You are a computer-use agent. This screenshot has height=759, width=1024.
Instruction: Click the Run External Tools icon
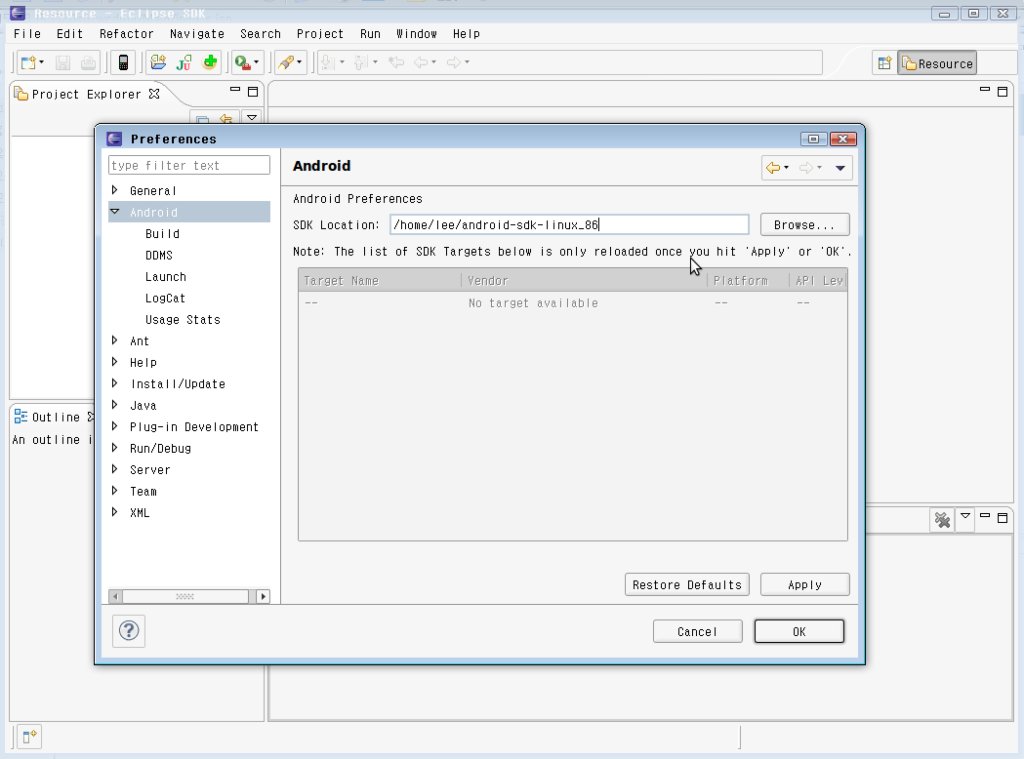[x=243, y=63]
